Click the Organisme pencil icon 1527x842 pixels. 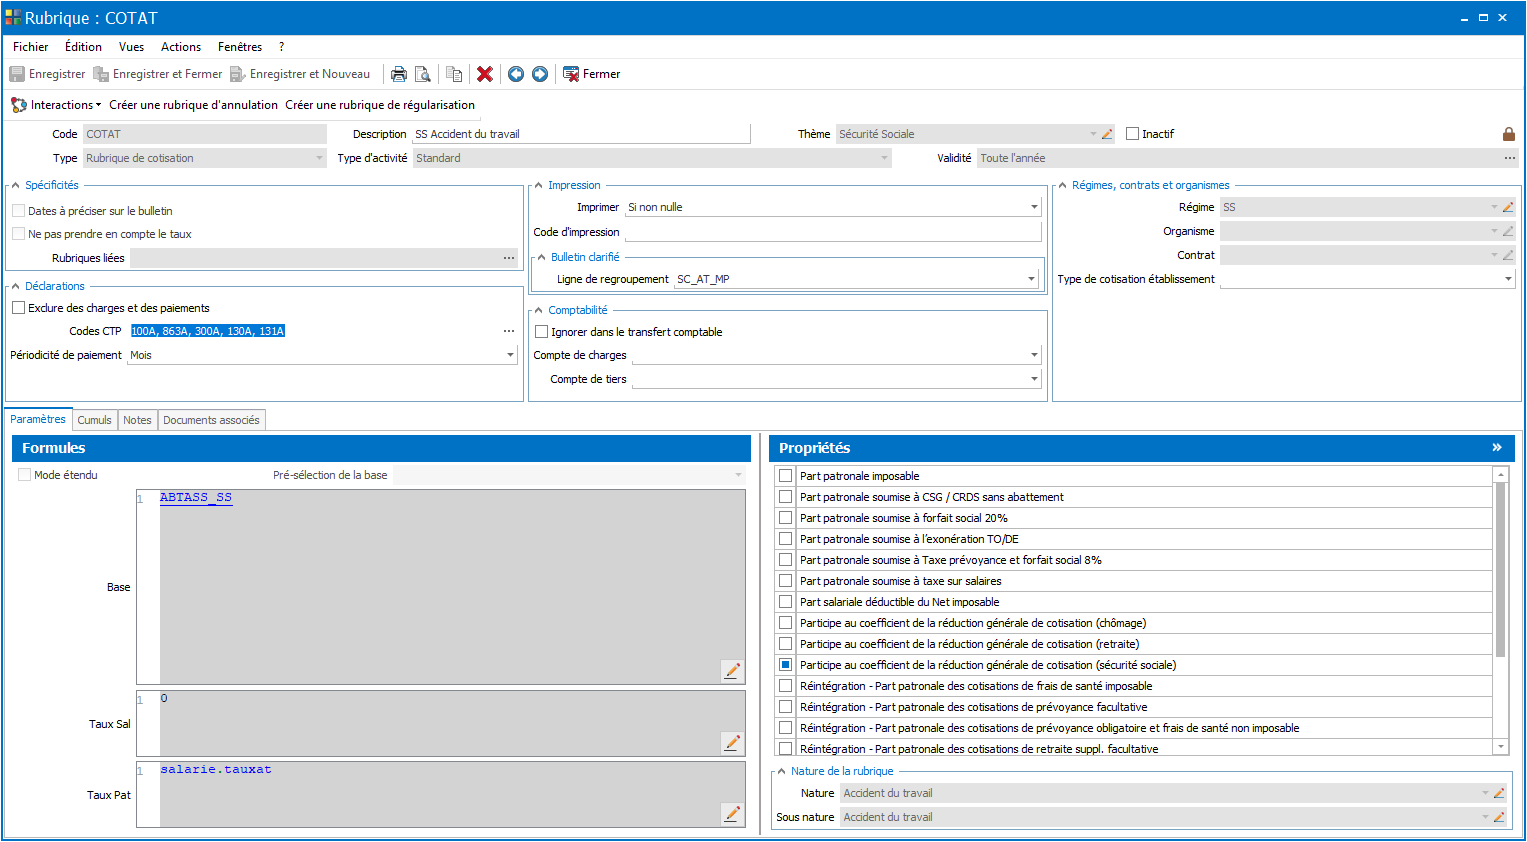tap(1508, 231)
